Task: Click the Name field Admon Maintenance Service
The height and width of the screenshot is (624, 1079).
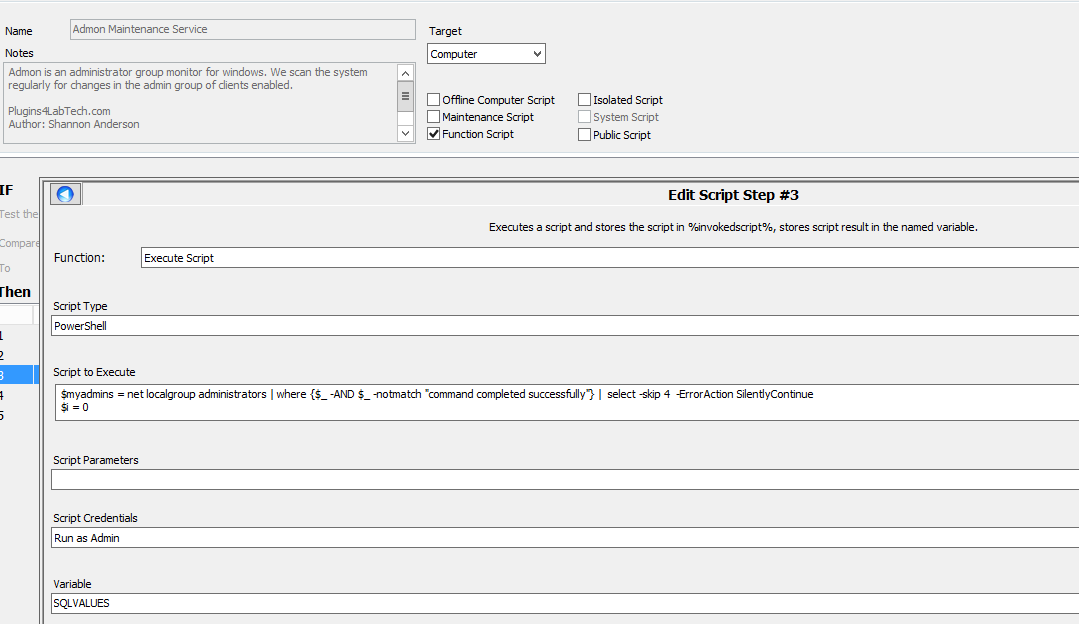Action: pos(243,30)
